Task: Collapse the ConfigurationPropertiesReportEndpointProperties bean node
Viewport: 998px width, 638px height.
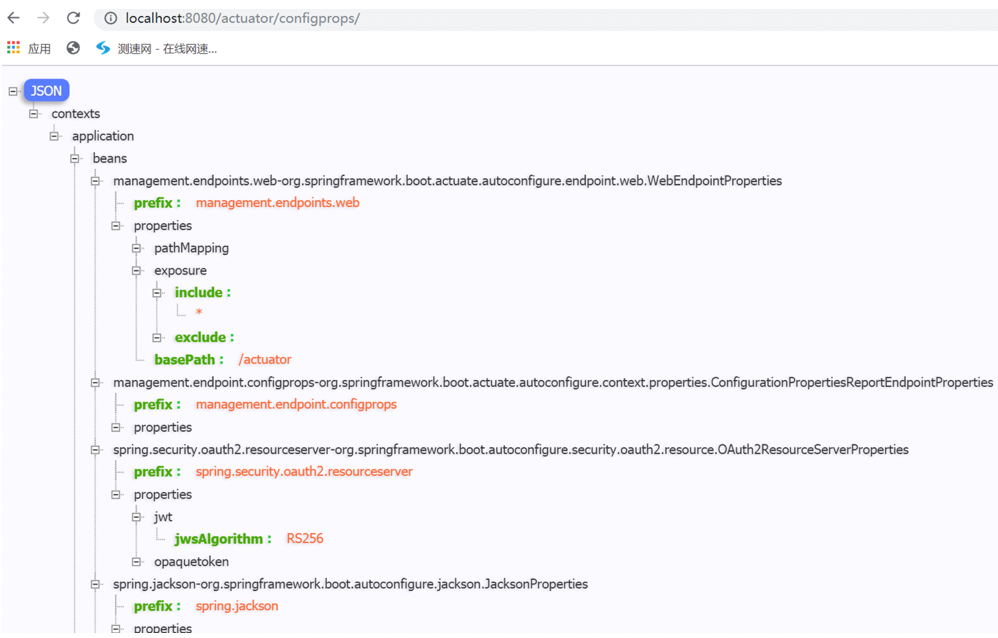Action: point(95,383)
